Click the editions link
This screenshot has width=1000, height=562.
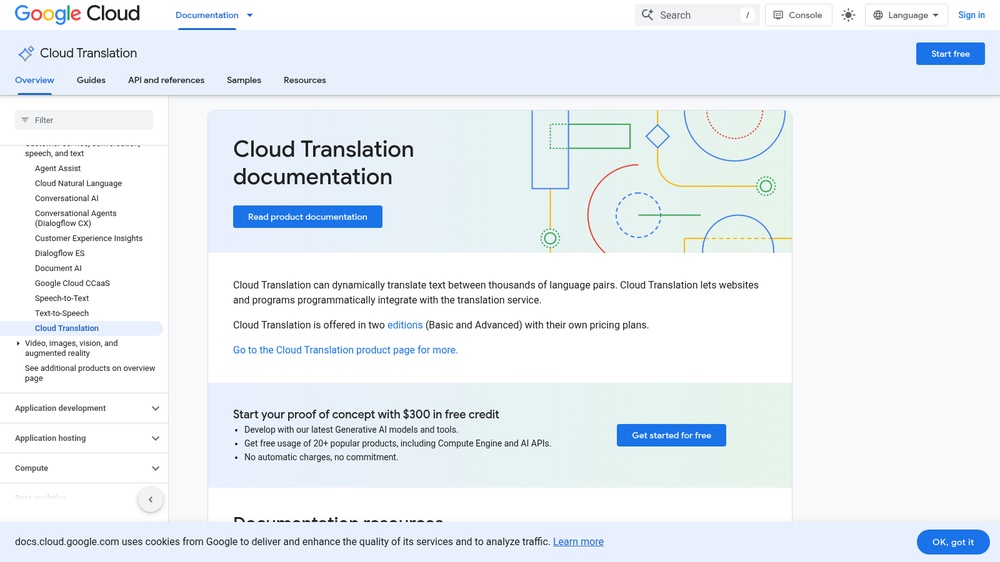point(405,325)
